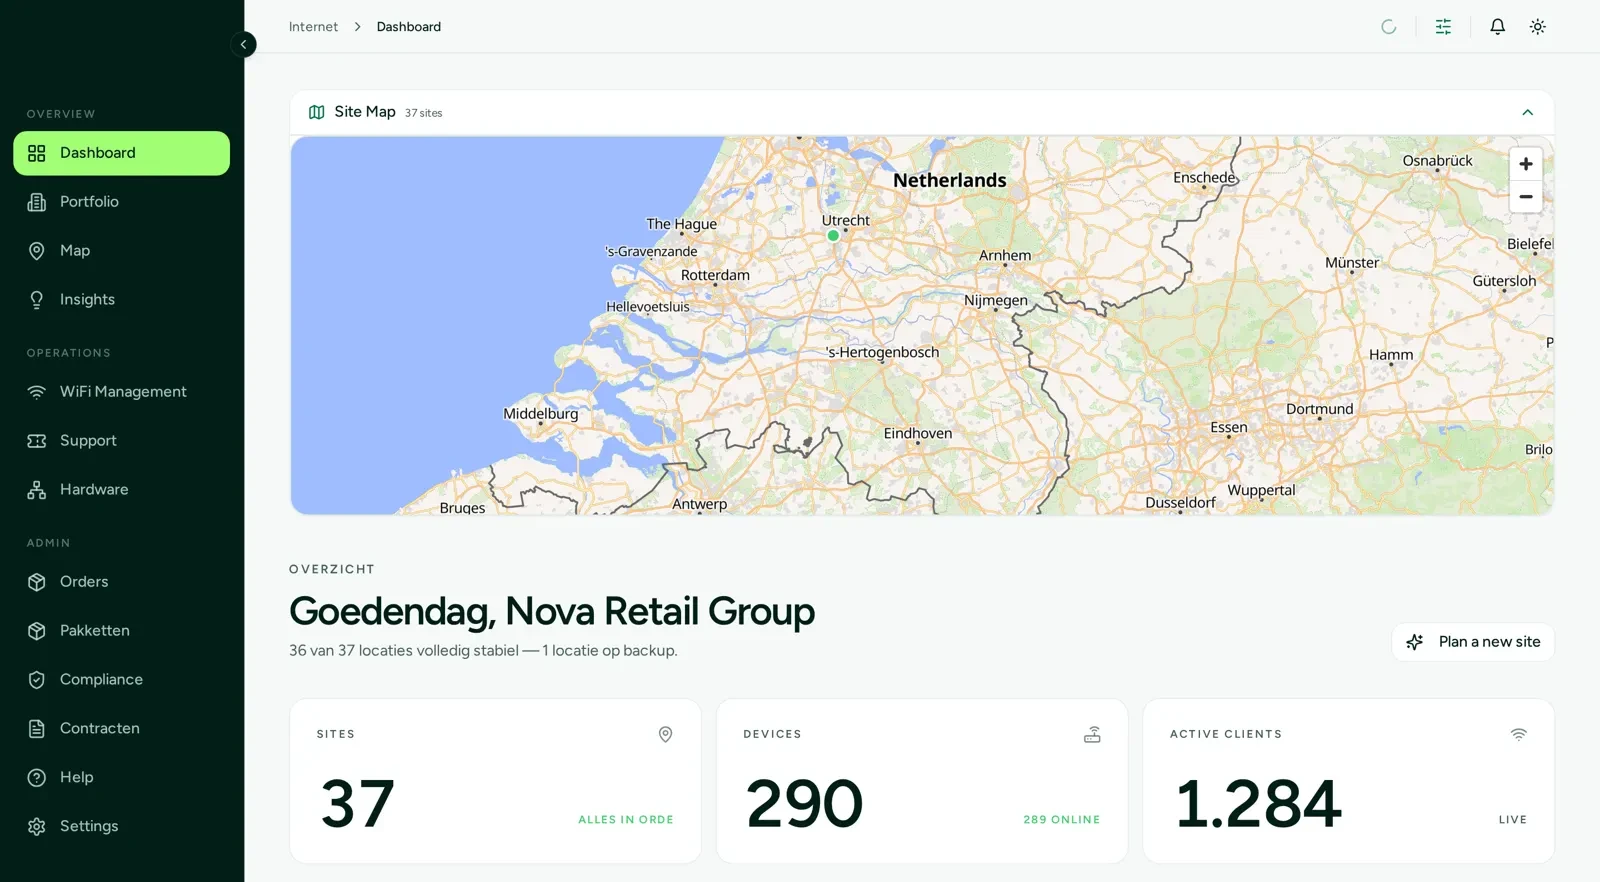
Task: Click the Insights lightbulb icon
Action: (x=37, y=300)
